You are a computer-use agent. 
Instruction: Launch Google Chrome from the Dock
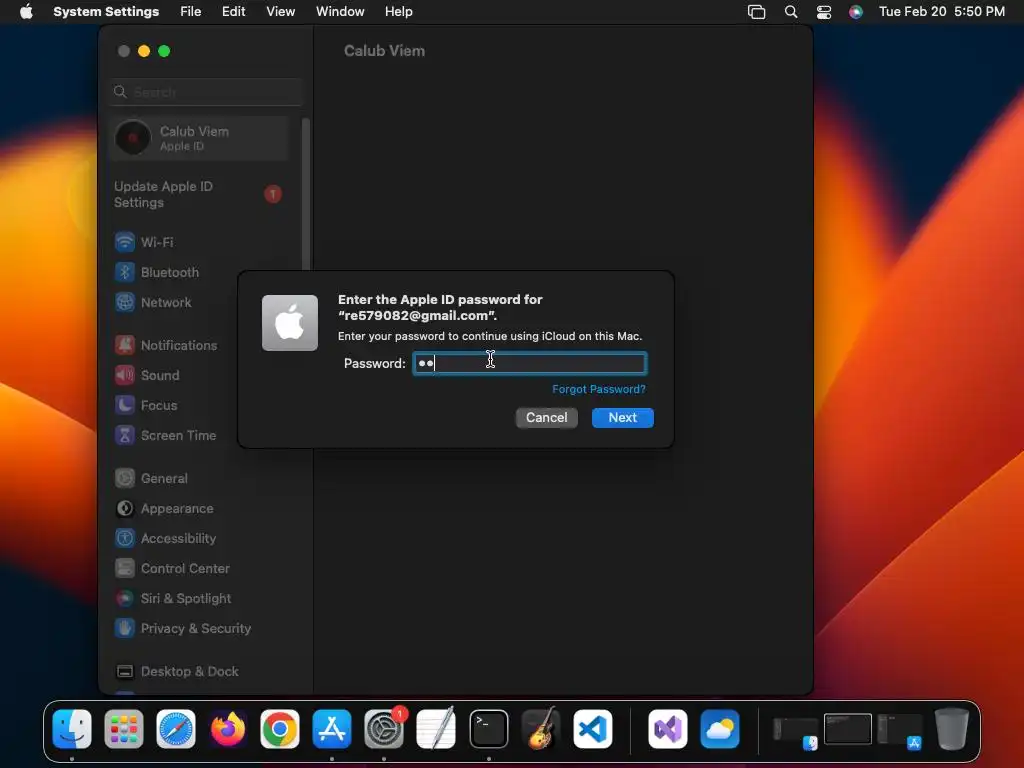coord(280,729)
